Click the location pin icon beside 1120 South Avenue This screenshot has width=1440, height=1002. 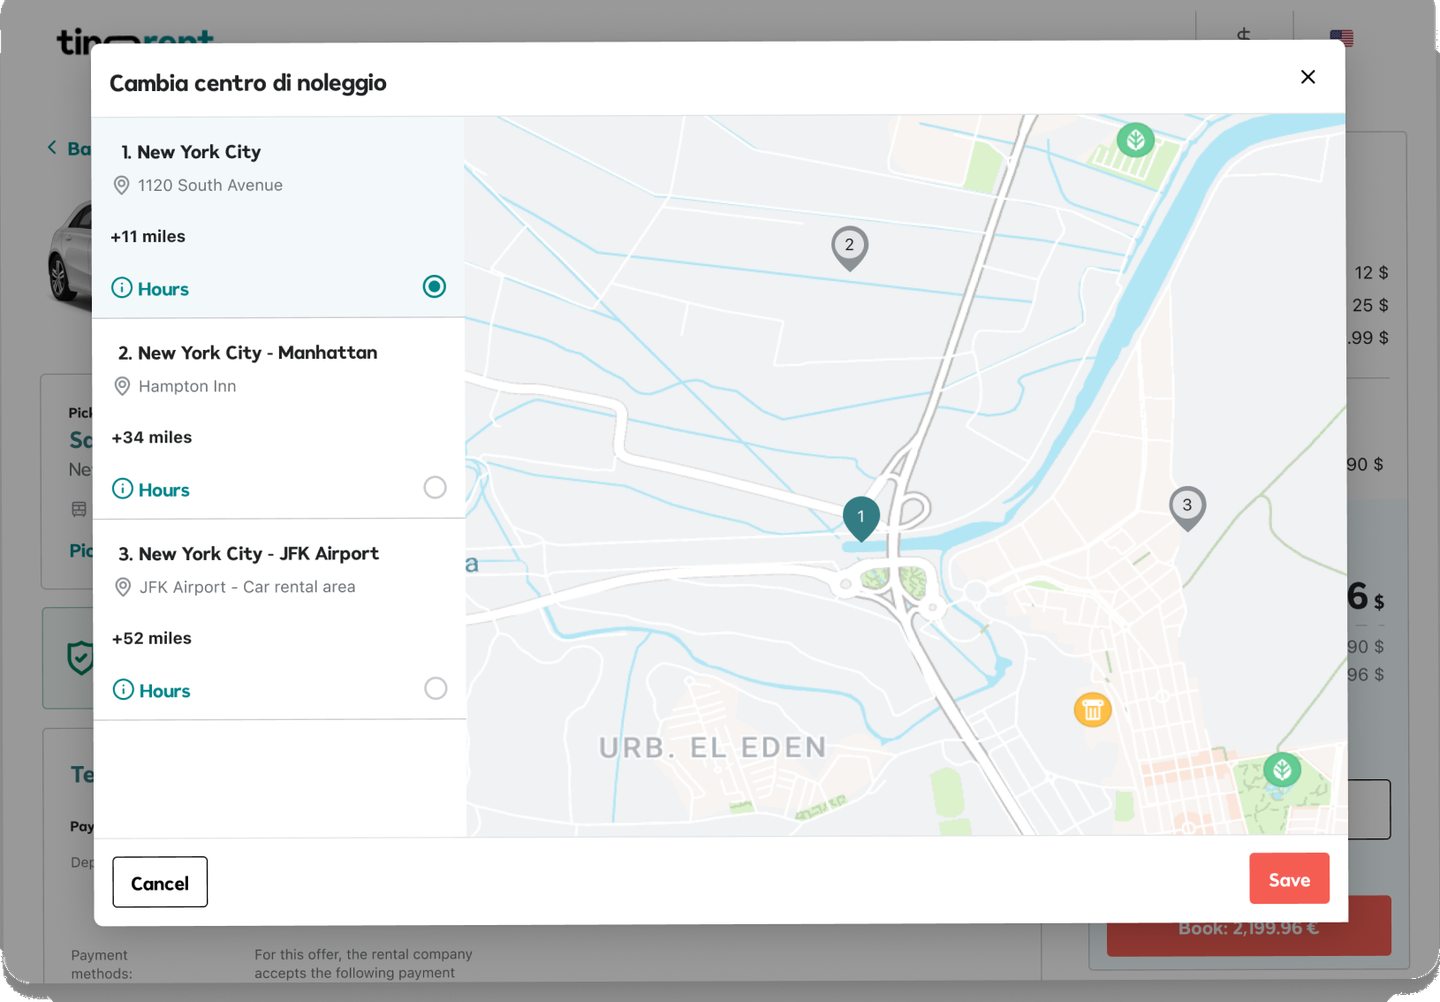tap(121, 185)
